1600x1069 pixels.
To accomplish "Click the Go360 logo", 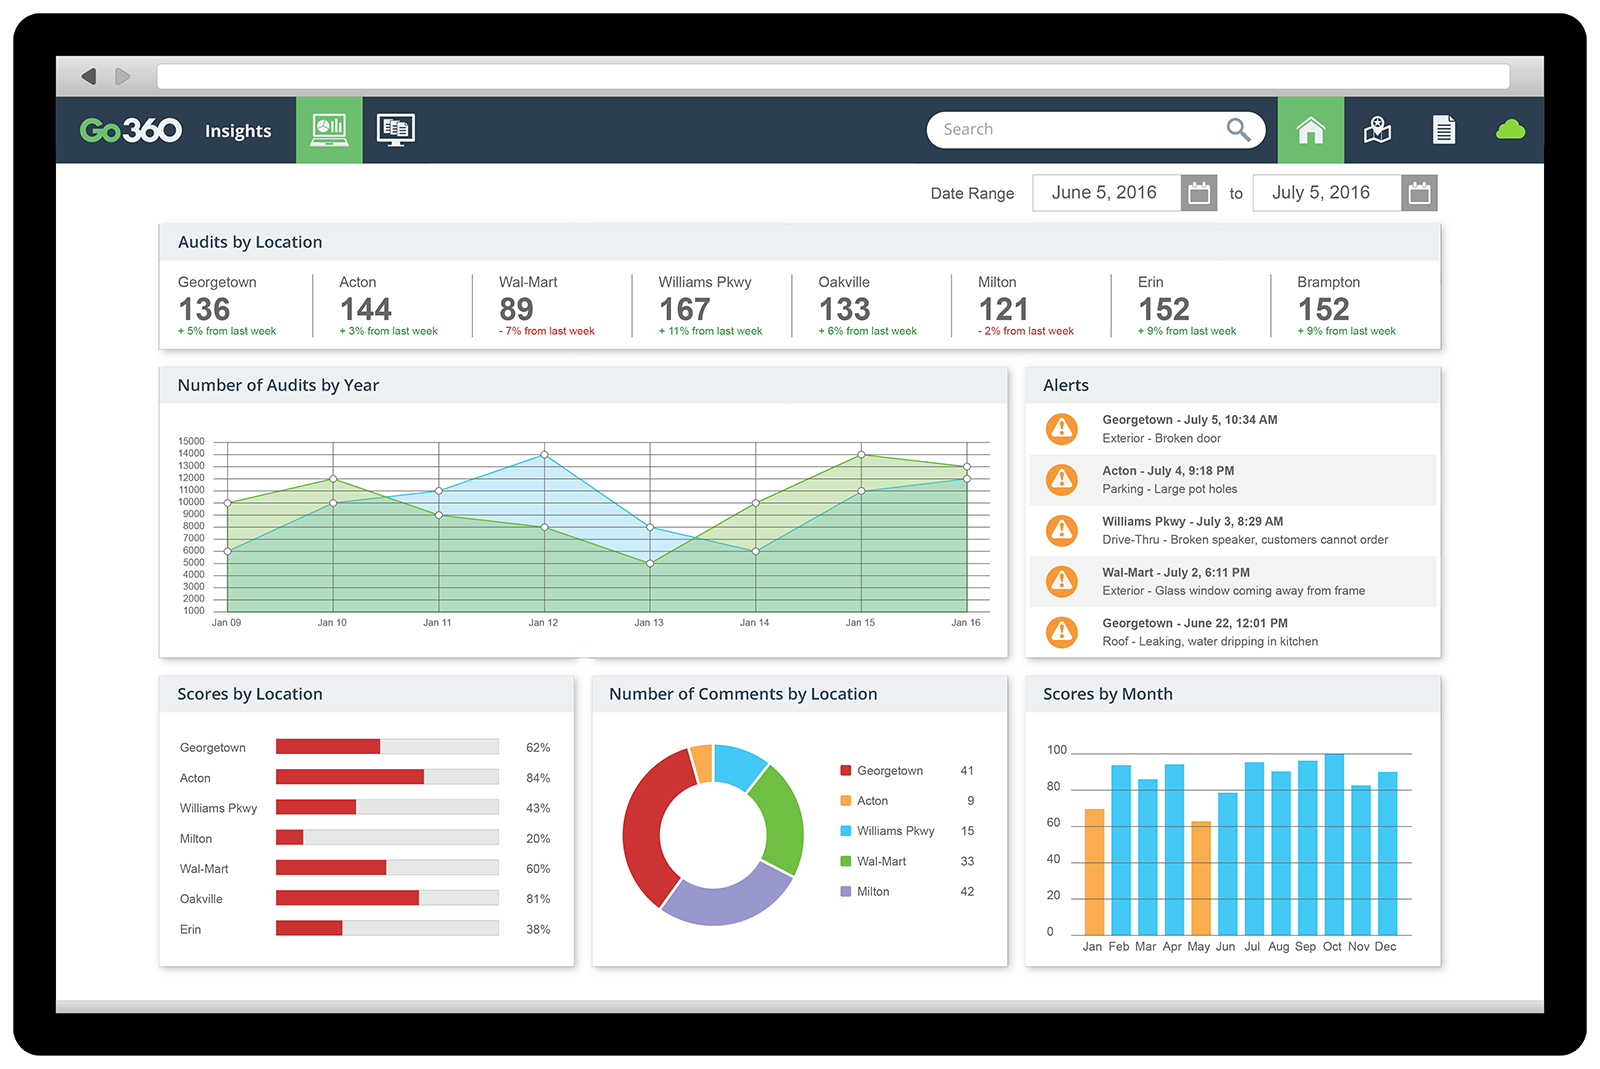I will [x=131, y=130].
